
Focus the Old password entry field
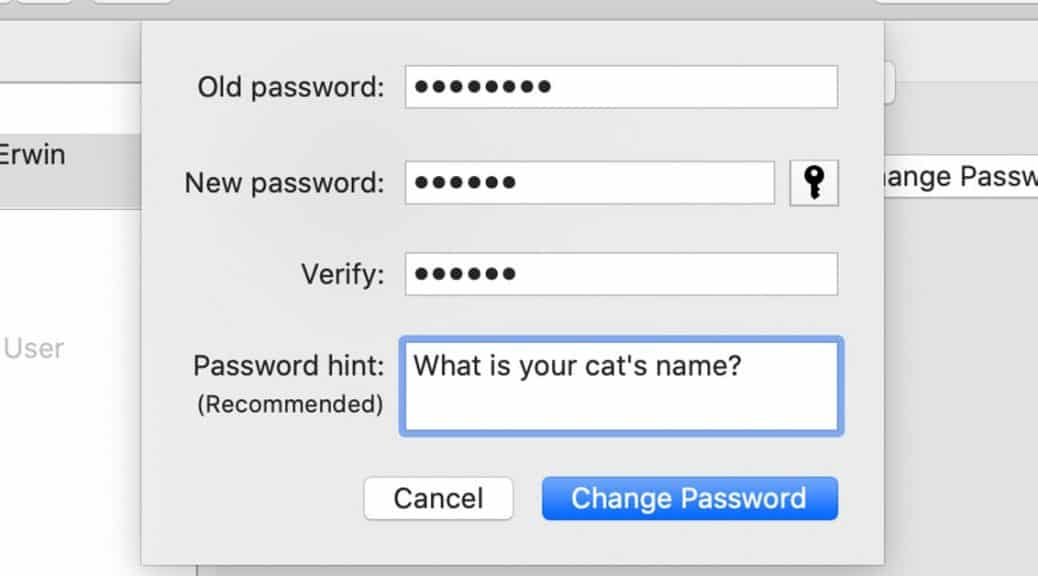[620, 87]
